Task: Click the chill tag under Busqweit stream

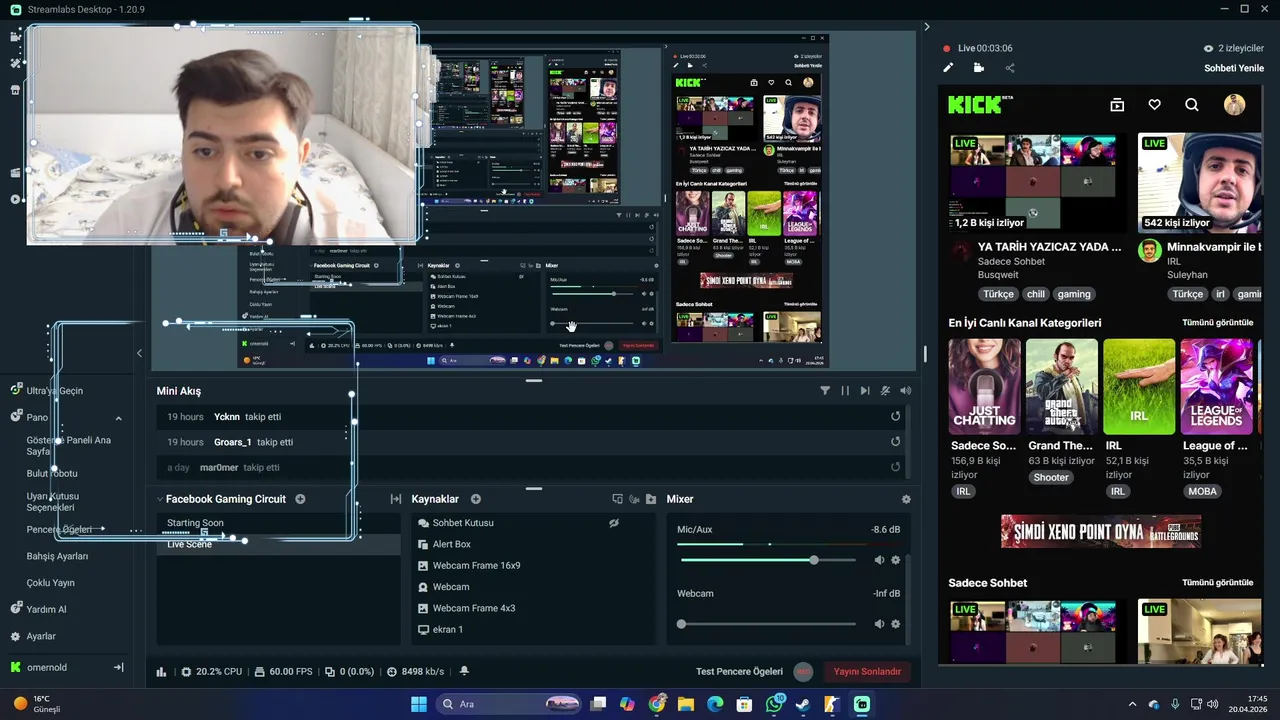Action: pos(1035,294)
